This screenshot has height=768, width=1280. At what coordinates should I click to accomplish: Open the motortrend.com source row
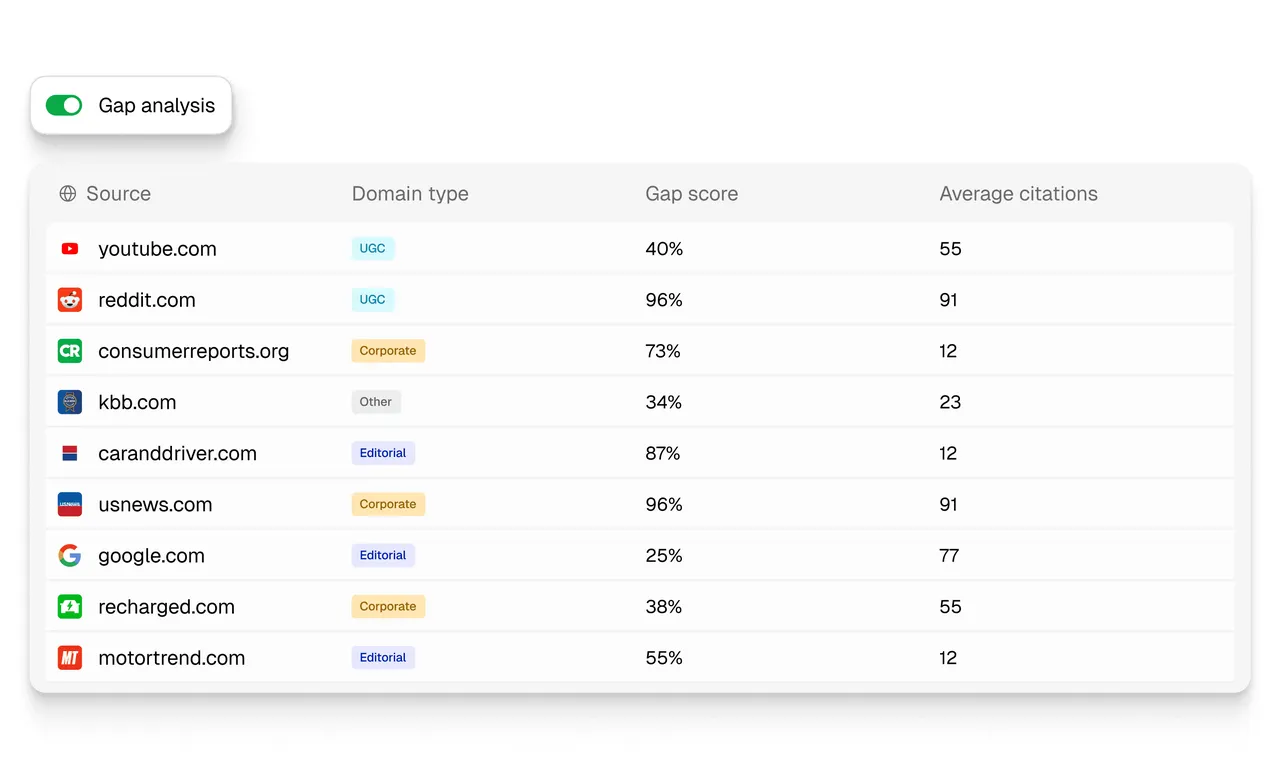[x=640, y=658]
